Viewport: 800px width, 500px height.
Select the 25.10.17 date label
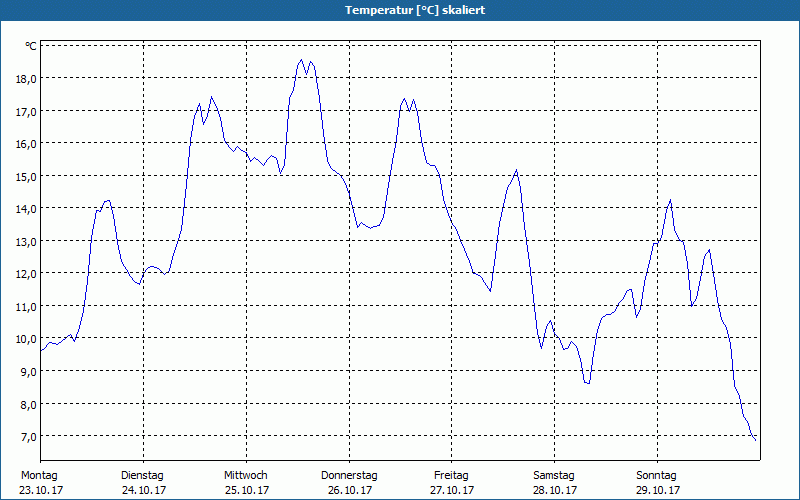[246, 490]
